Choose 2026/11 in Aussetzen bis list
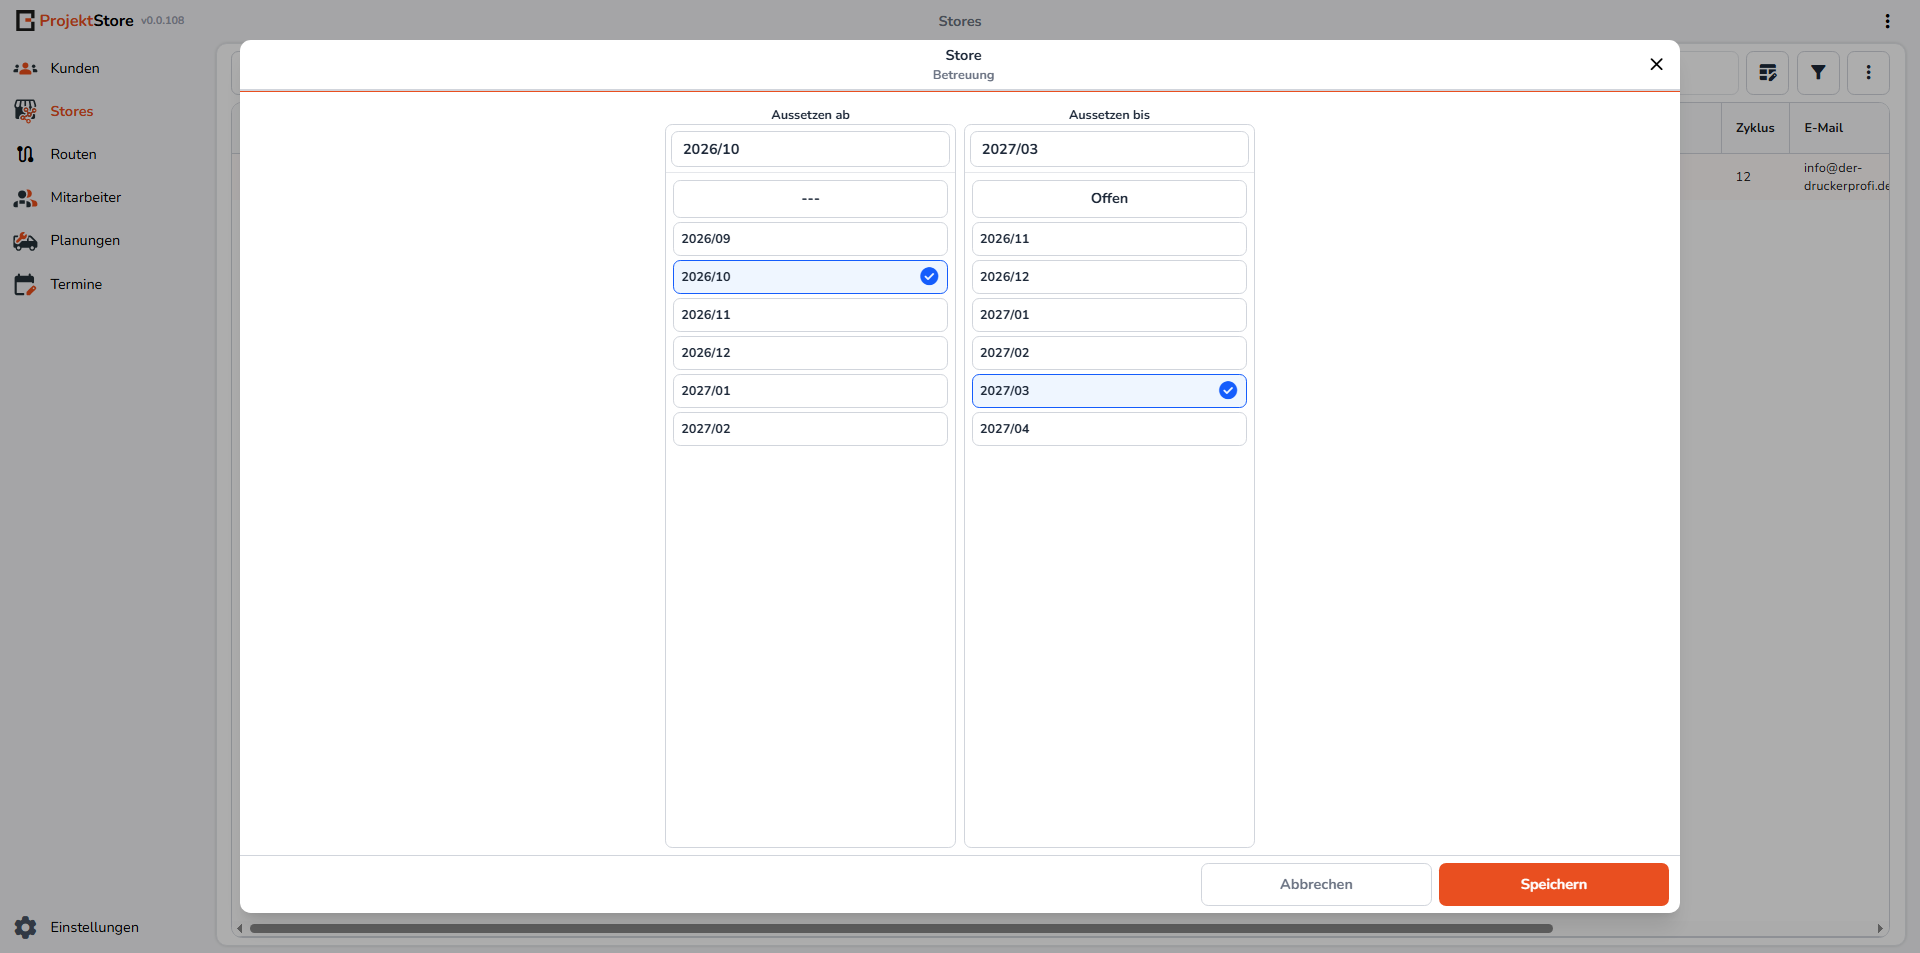The image size is (1920, 953). tap(1109, 239)
